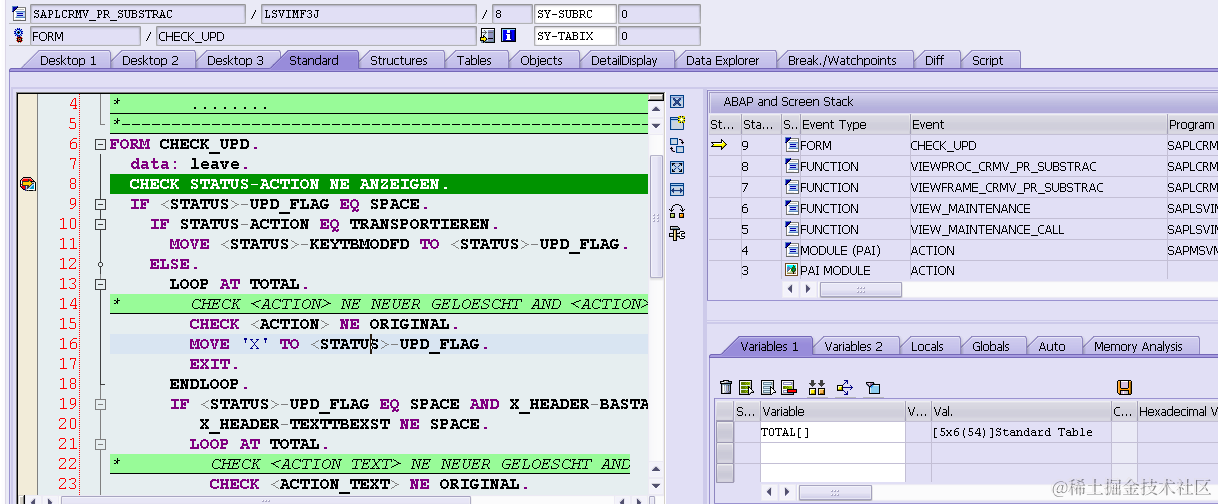Open the Tables tab
1218x504 pixels.
tap(474, 60)
